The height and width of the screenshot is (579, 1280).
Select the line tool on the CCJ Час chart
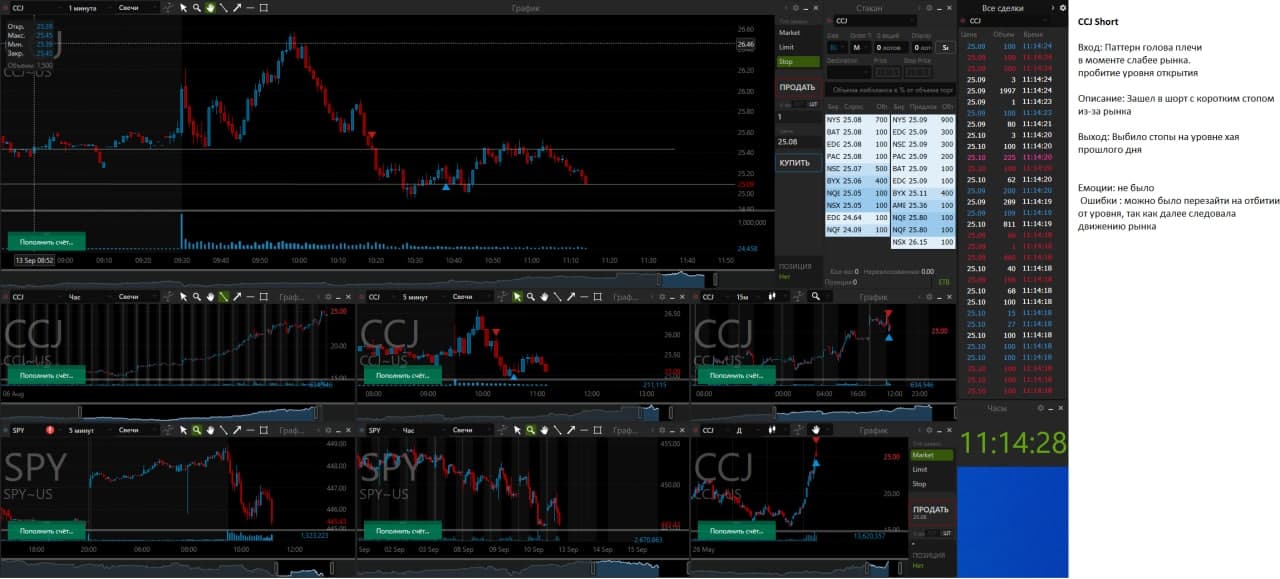[x=223, y=296]
